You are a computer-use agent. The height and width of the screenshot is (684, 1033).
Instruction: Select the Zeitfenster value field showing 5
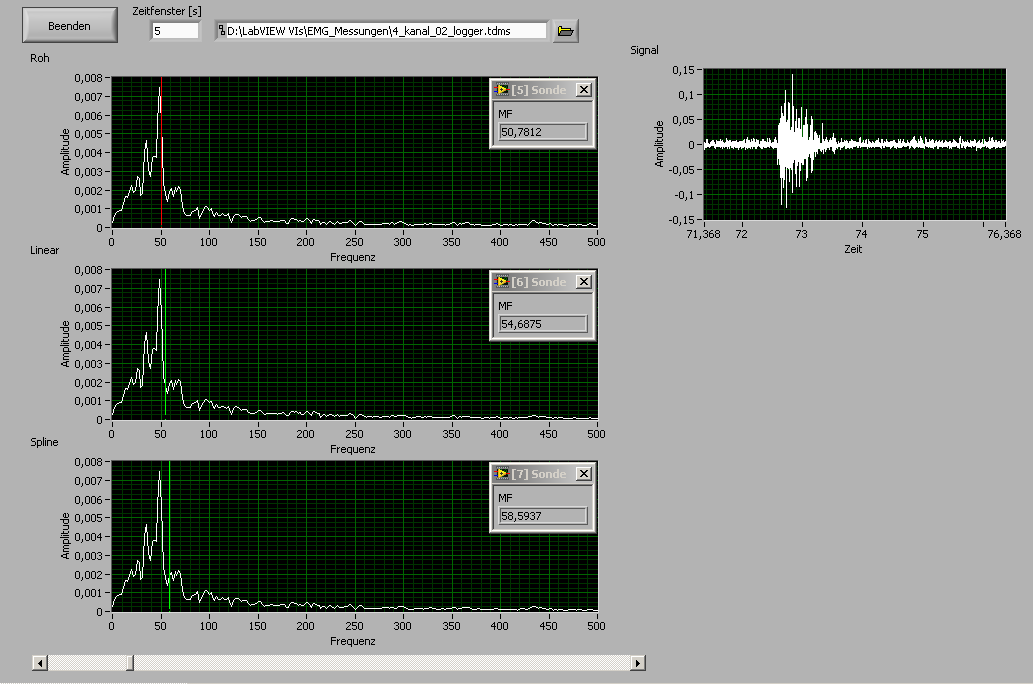coord(175,31)
